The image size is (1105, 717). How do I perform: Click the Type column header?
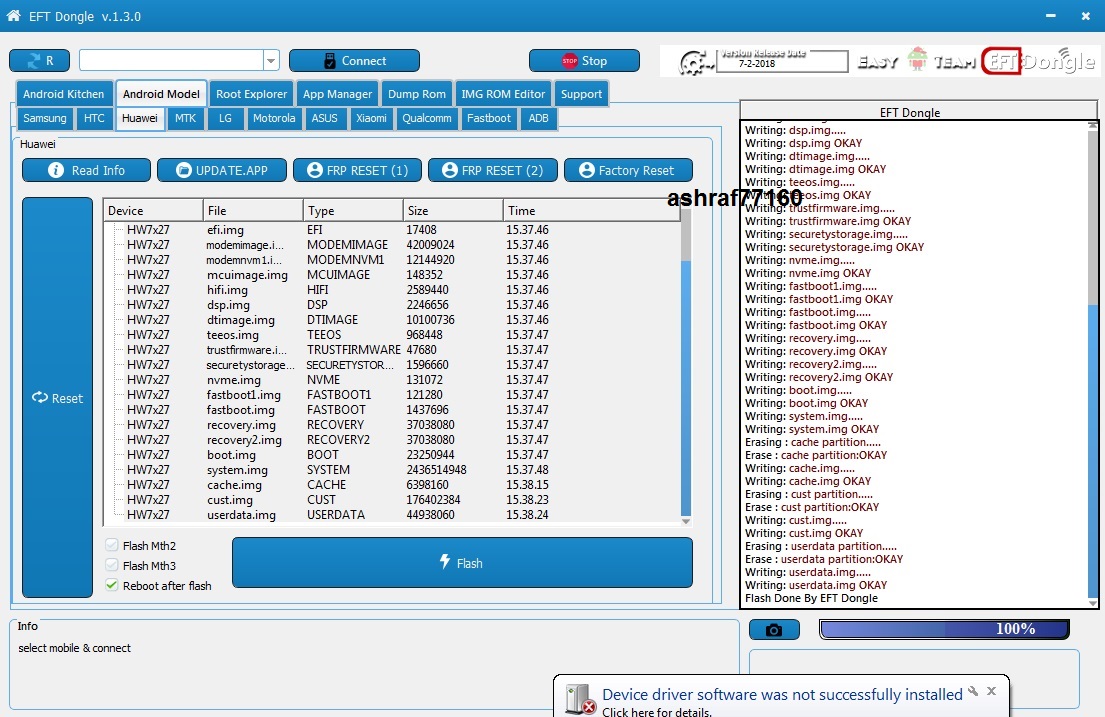click(x=353, y=211)
